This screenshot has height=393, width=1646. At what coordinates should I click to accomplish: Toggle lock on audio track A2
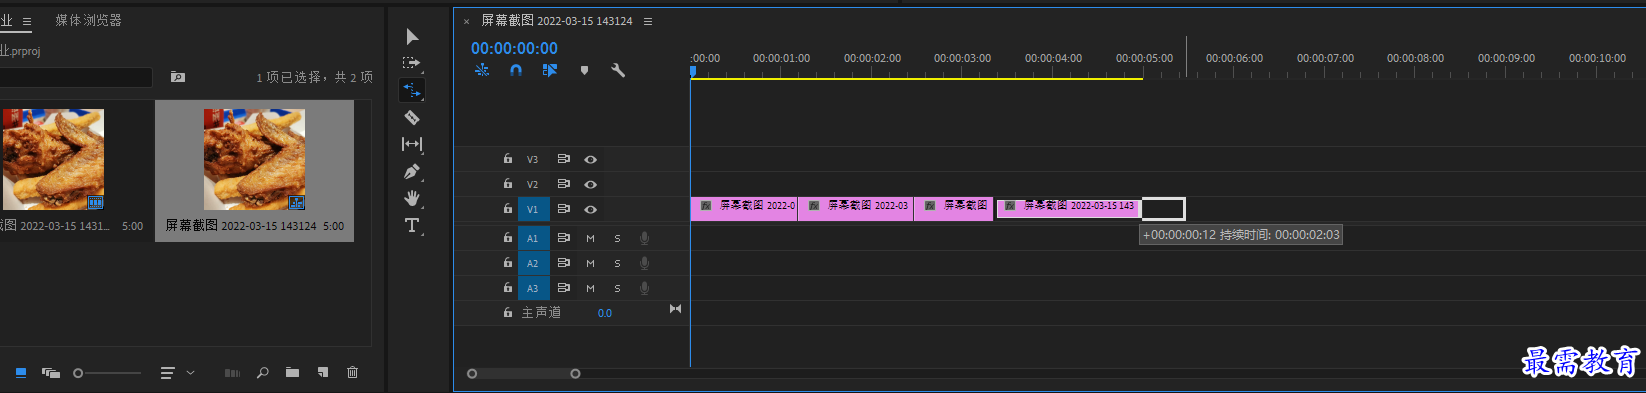(508, 263)
